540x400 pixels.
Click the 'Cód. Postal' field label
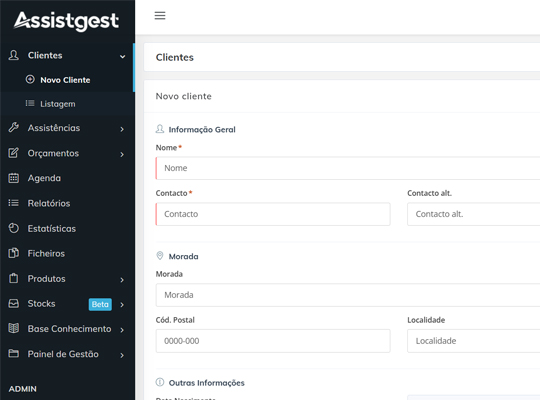[175, 320]
